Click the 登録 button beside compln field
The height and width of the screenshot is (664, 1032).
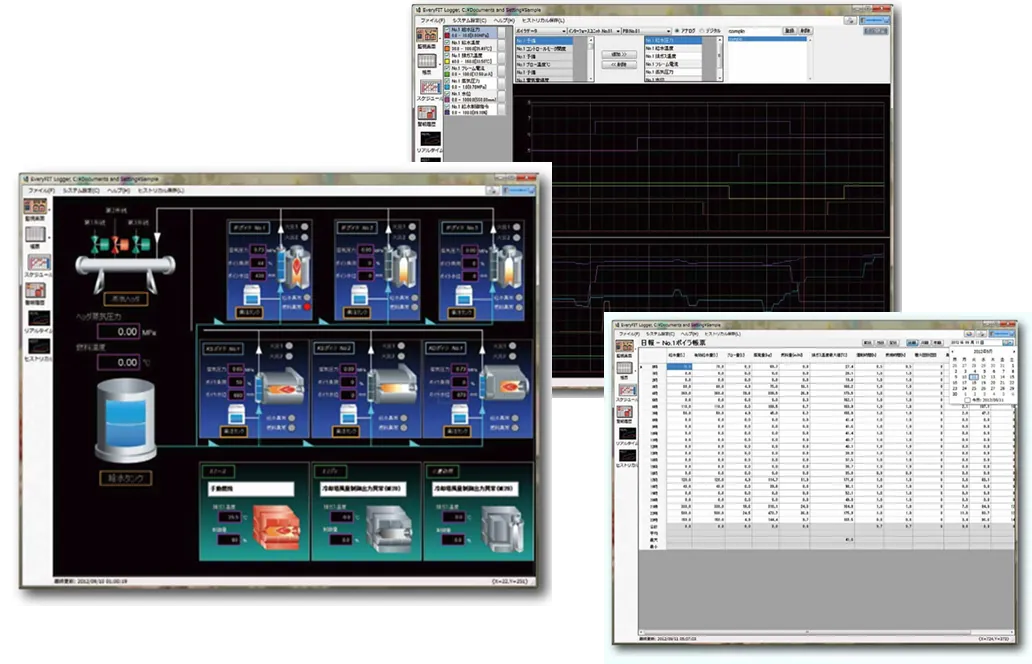click(789, 31)
